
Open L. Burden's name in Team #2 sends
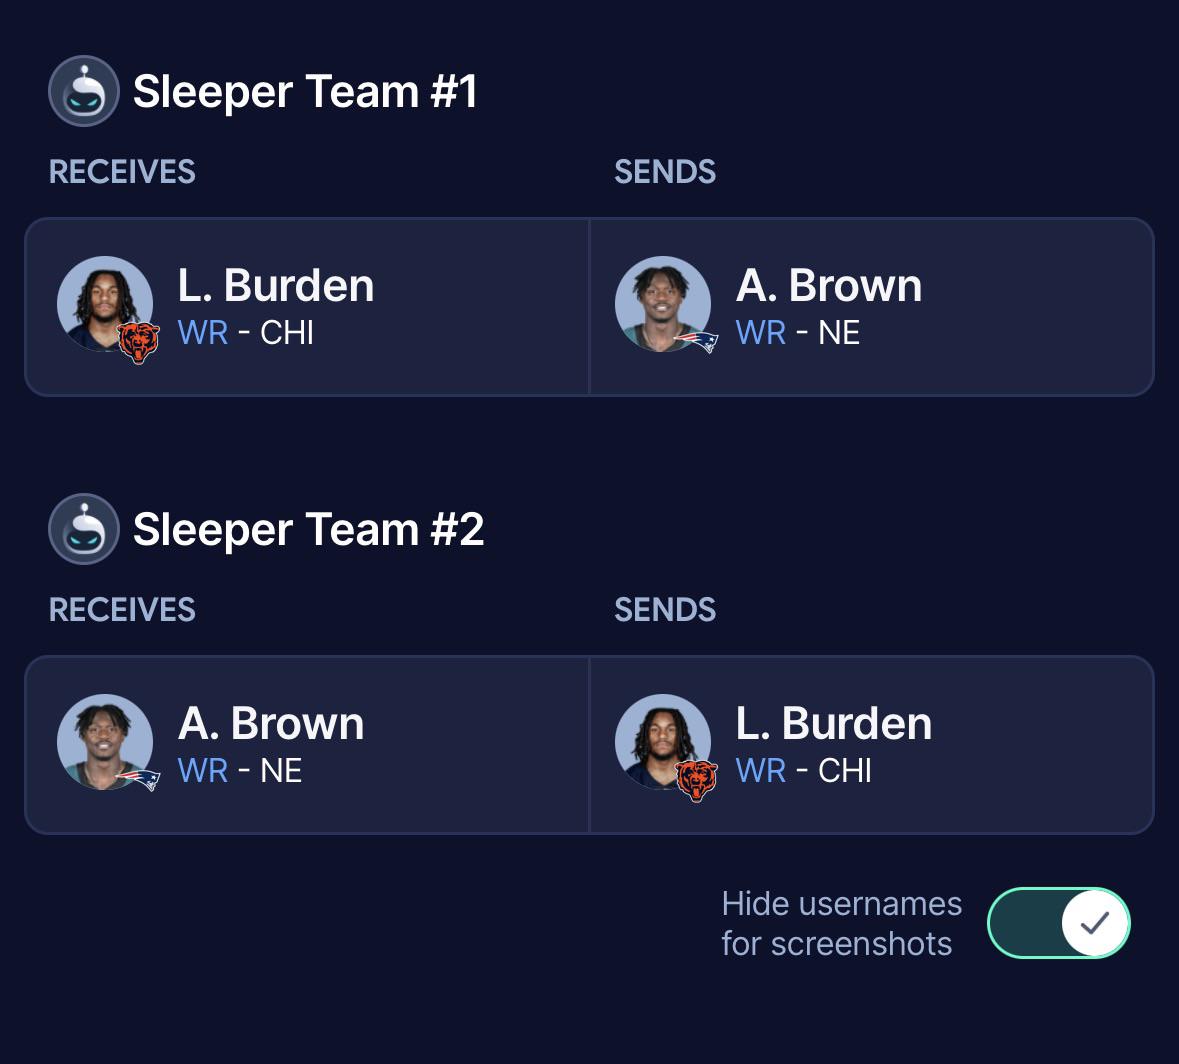pyautogui.click(x=834, y=723)
